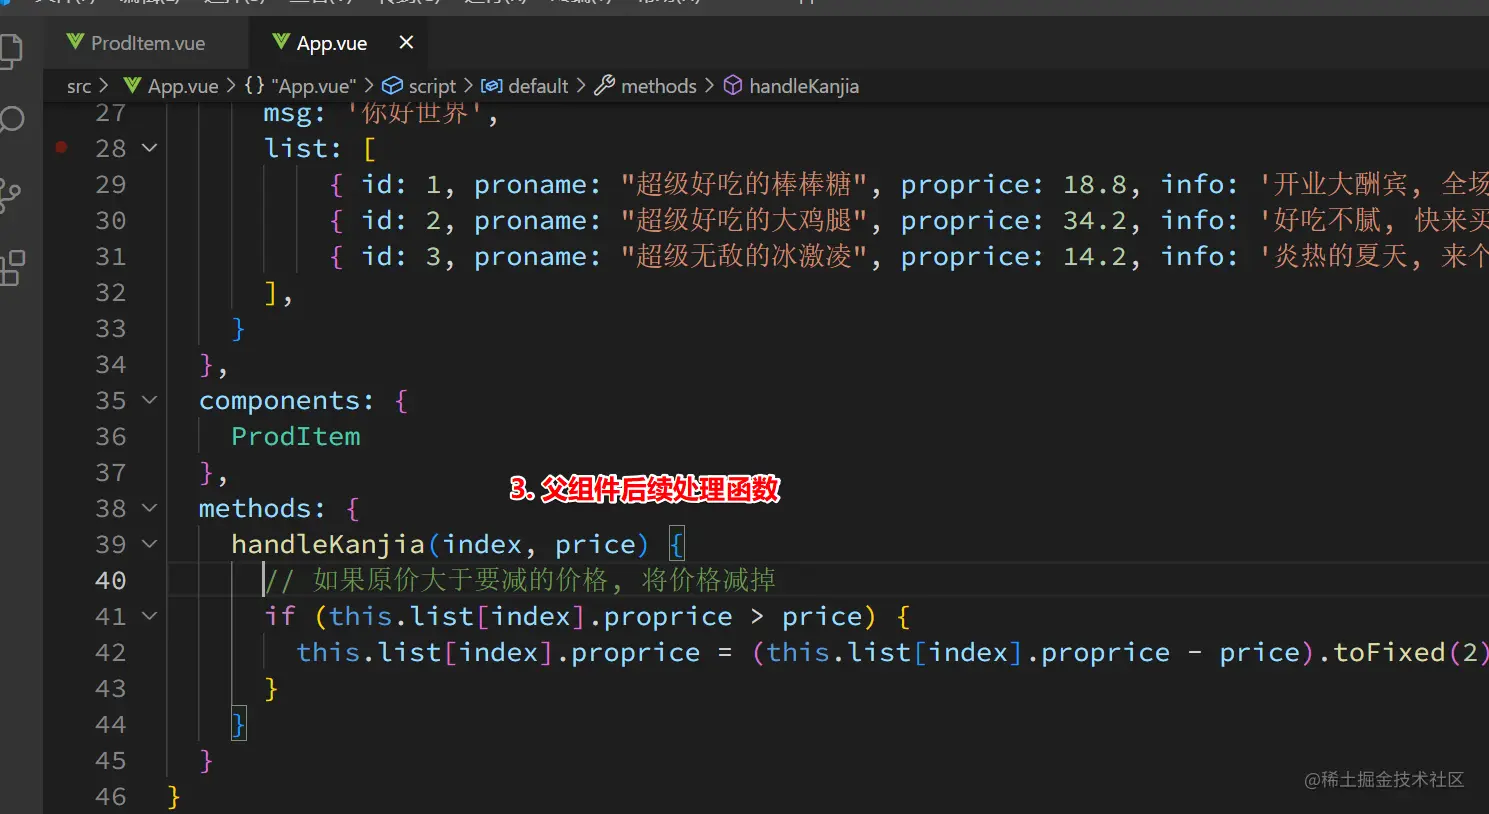Click the script symbol icon in the breadcrumbs

point(393,86)
